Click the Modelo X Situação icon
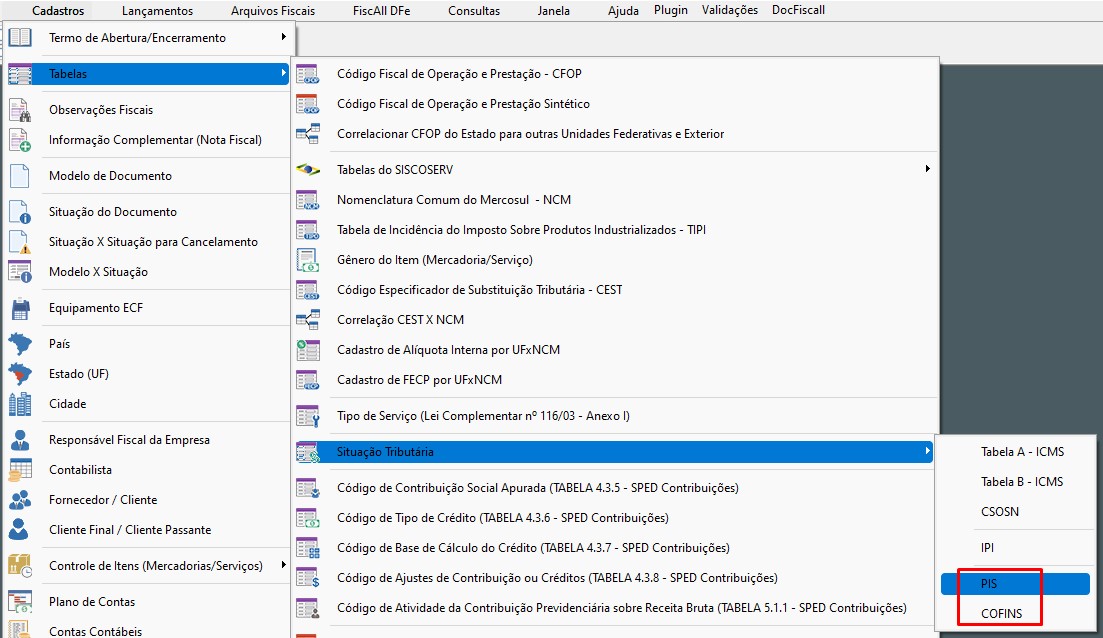This screenshot has height=638, width=1103. [20, 272]
